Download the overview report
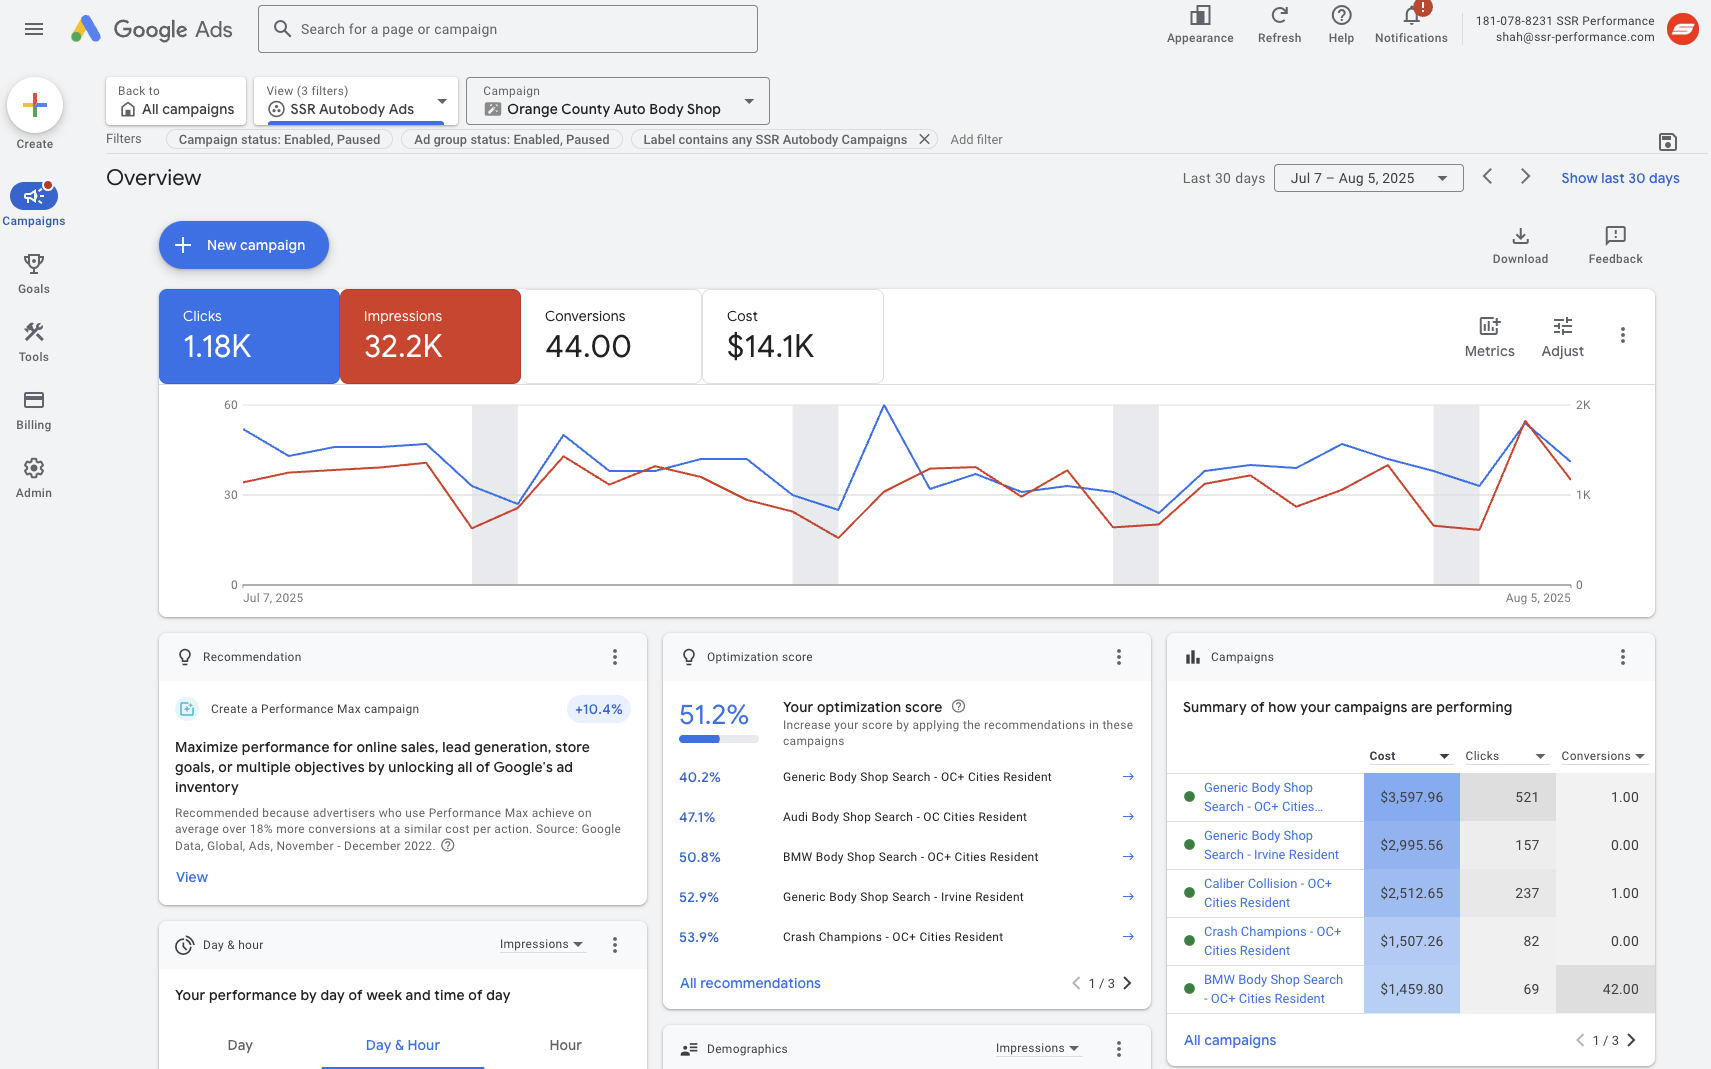1711x1069 pixels. [1520, 245]
